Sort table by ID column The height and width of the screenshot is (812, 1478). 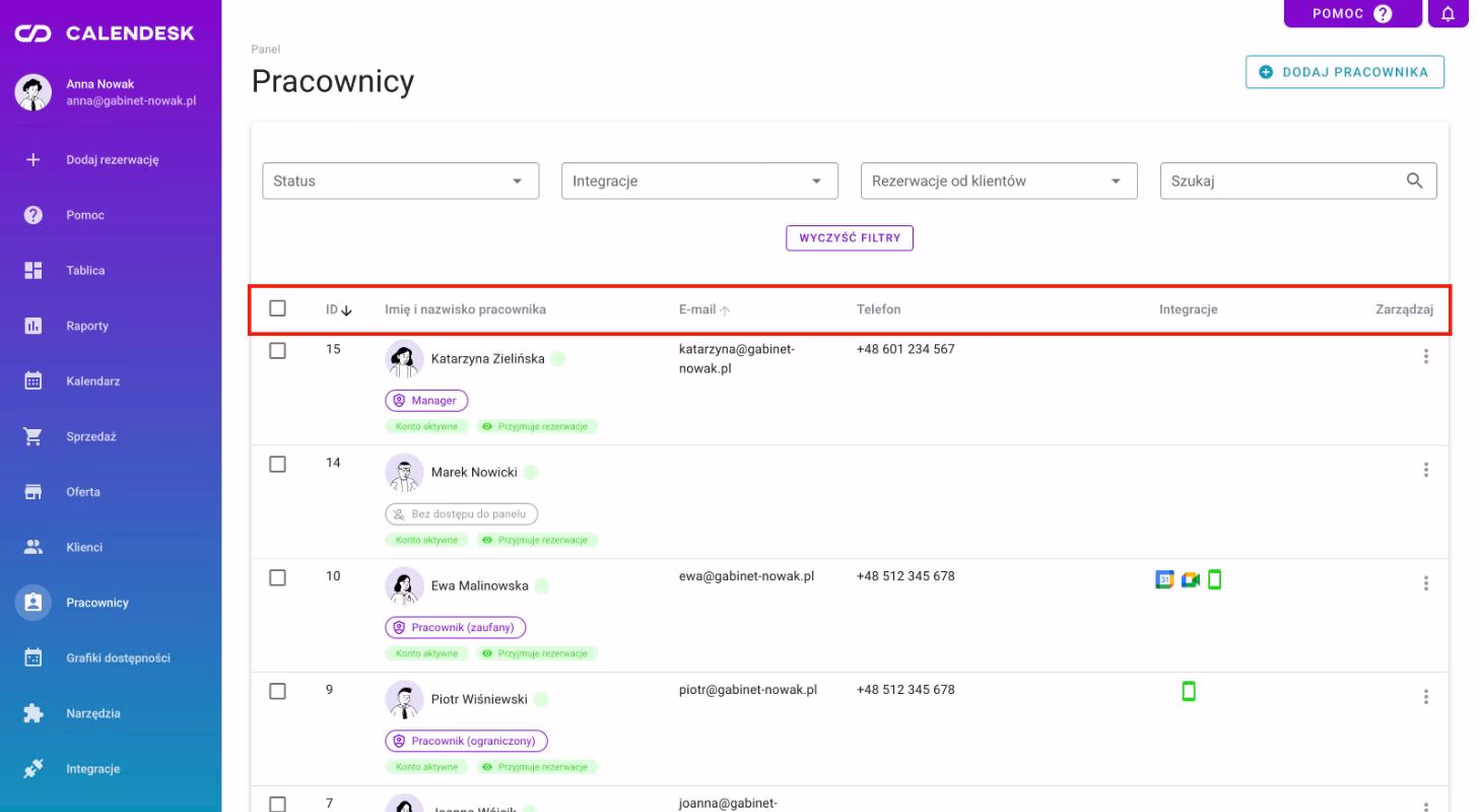(339, 310)
